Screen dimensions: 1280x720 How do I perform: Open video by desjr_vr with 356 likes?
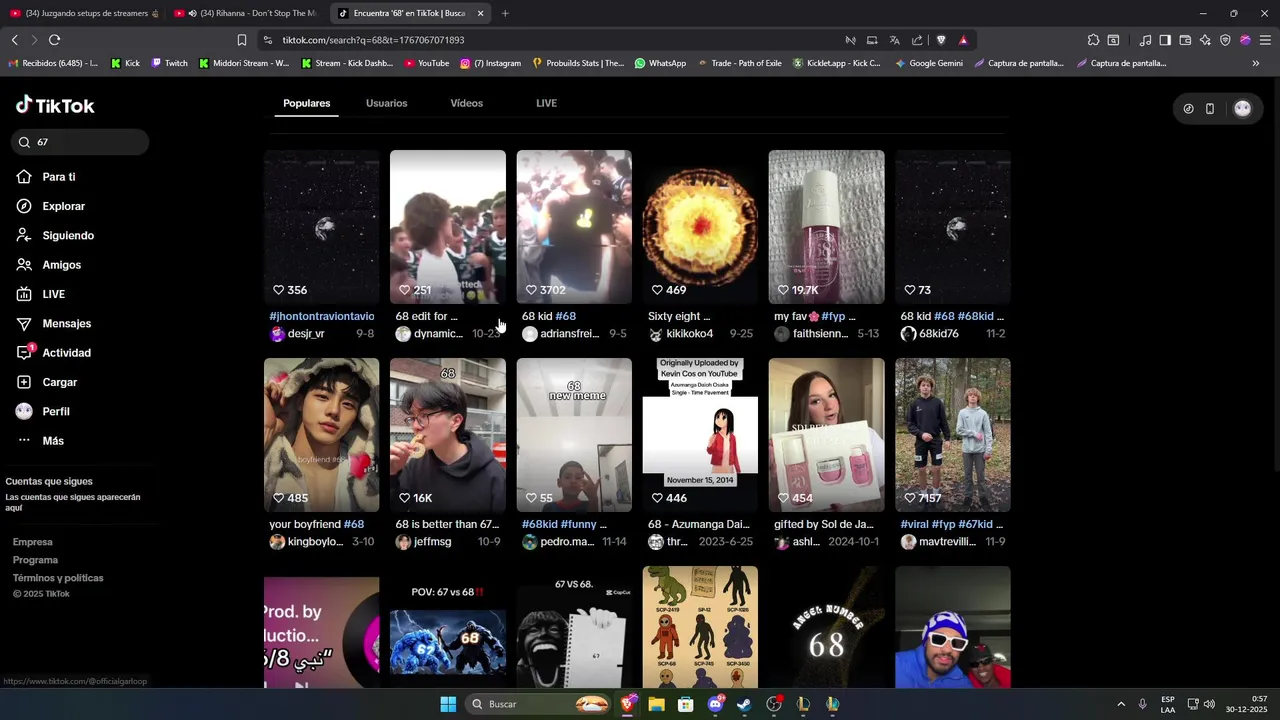(321, 227)
